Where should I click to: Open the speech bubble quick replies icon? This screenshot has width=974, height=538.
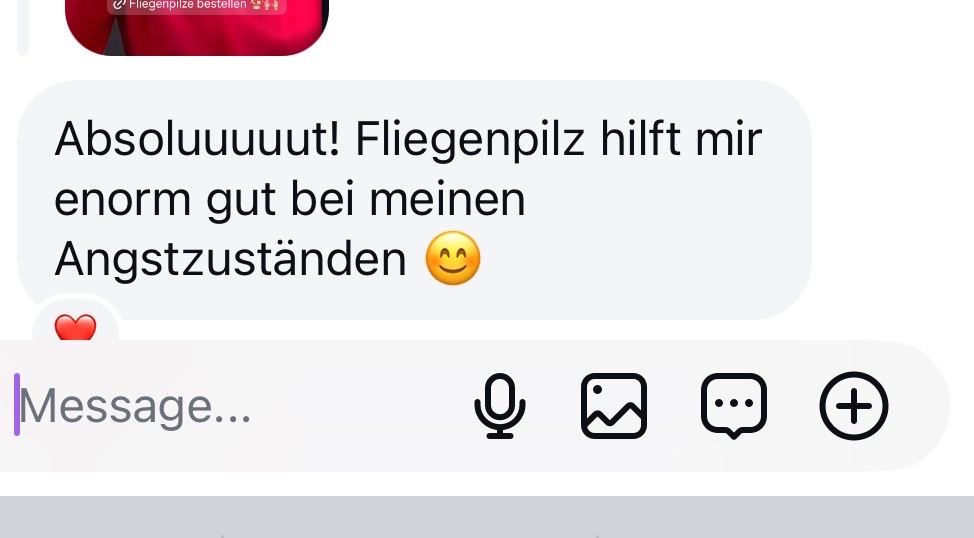pos(734,406)
